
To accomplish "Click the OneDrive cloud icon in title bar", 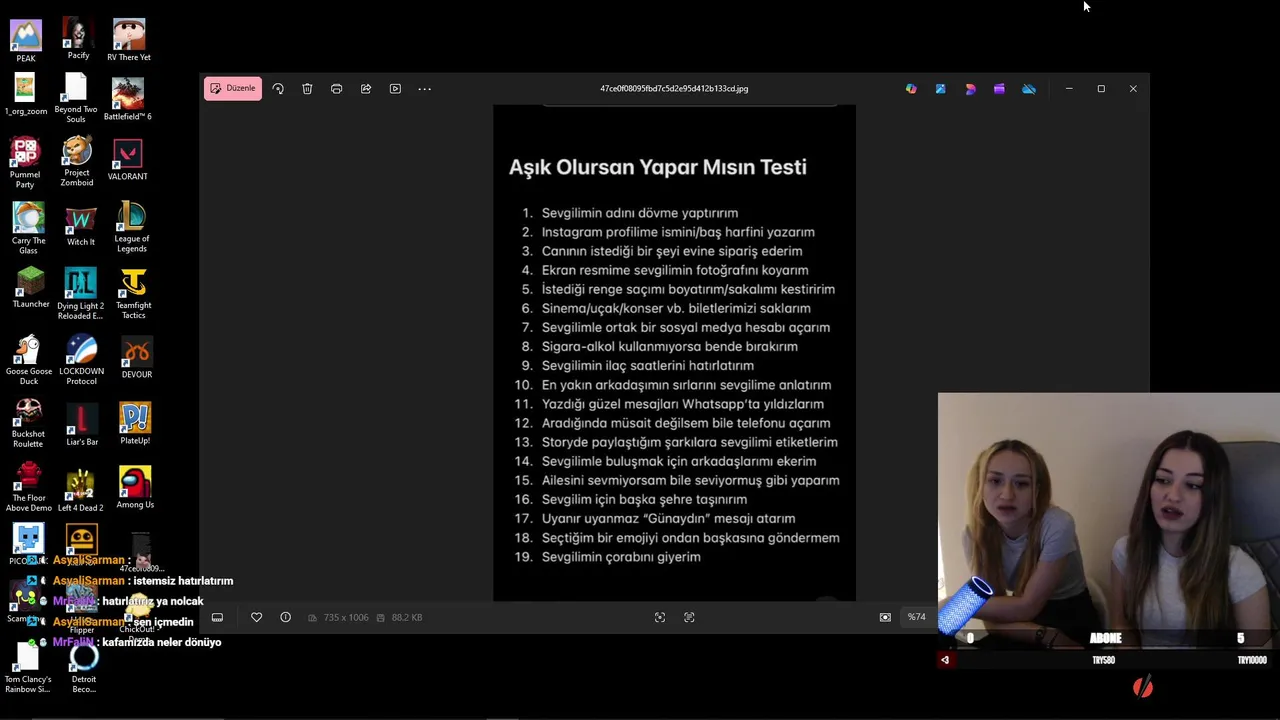I will click(1029, 89).
